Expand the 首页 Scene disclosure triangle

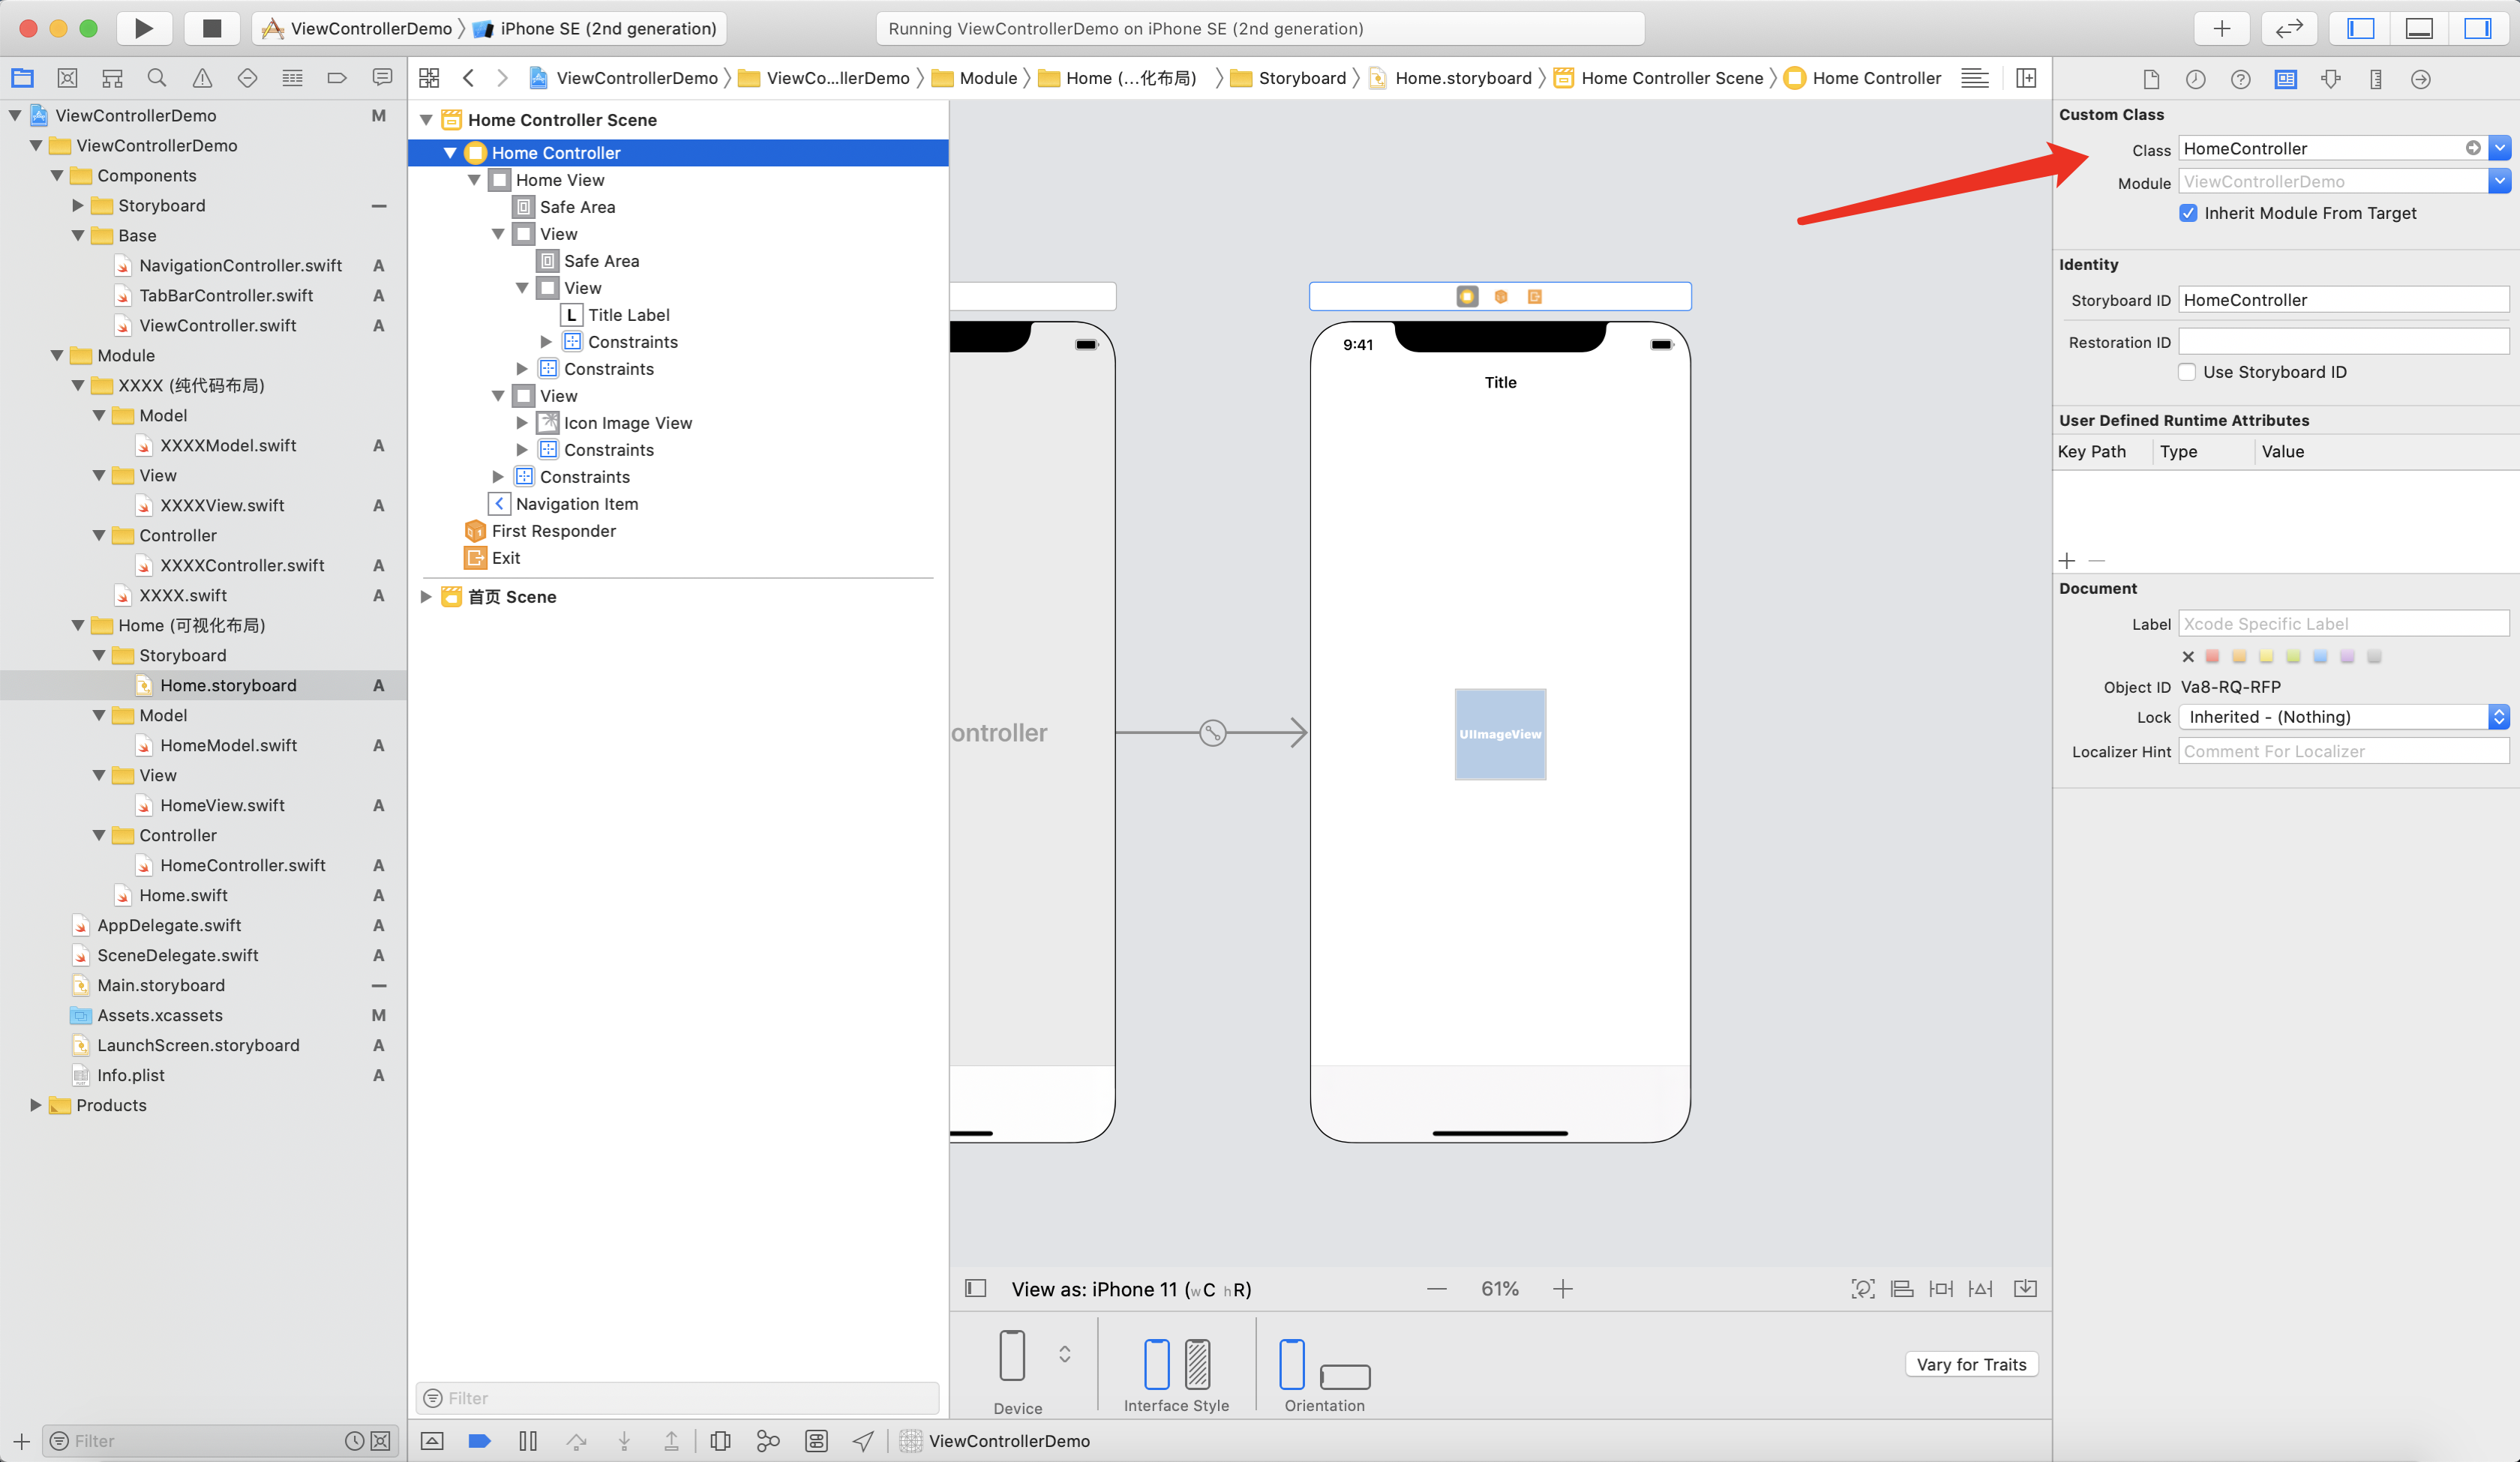click(x=430, y=597)
